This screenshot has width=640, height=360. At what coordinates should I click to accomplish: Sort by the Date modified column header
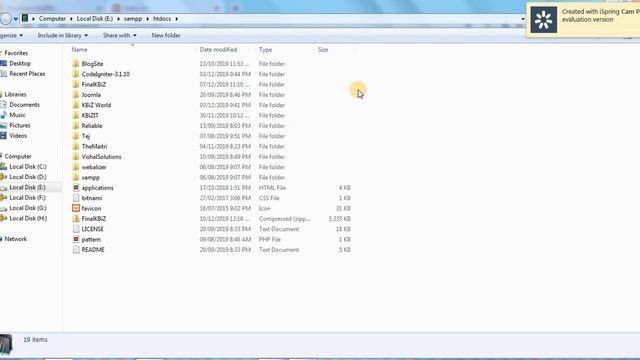pos(218,50)
